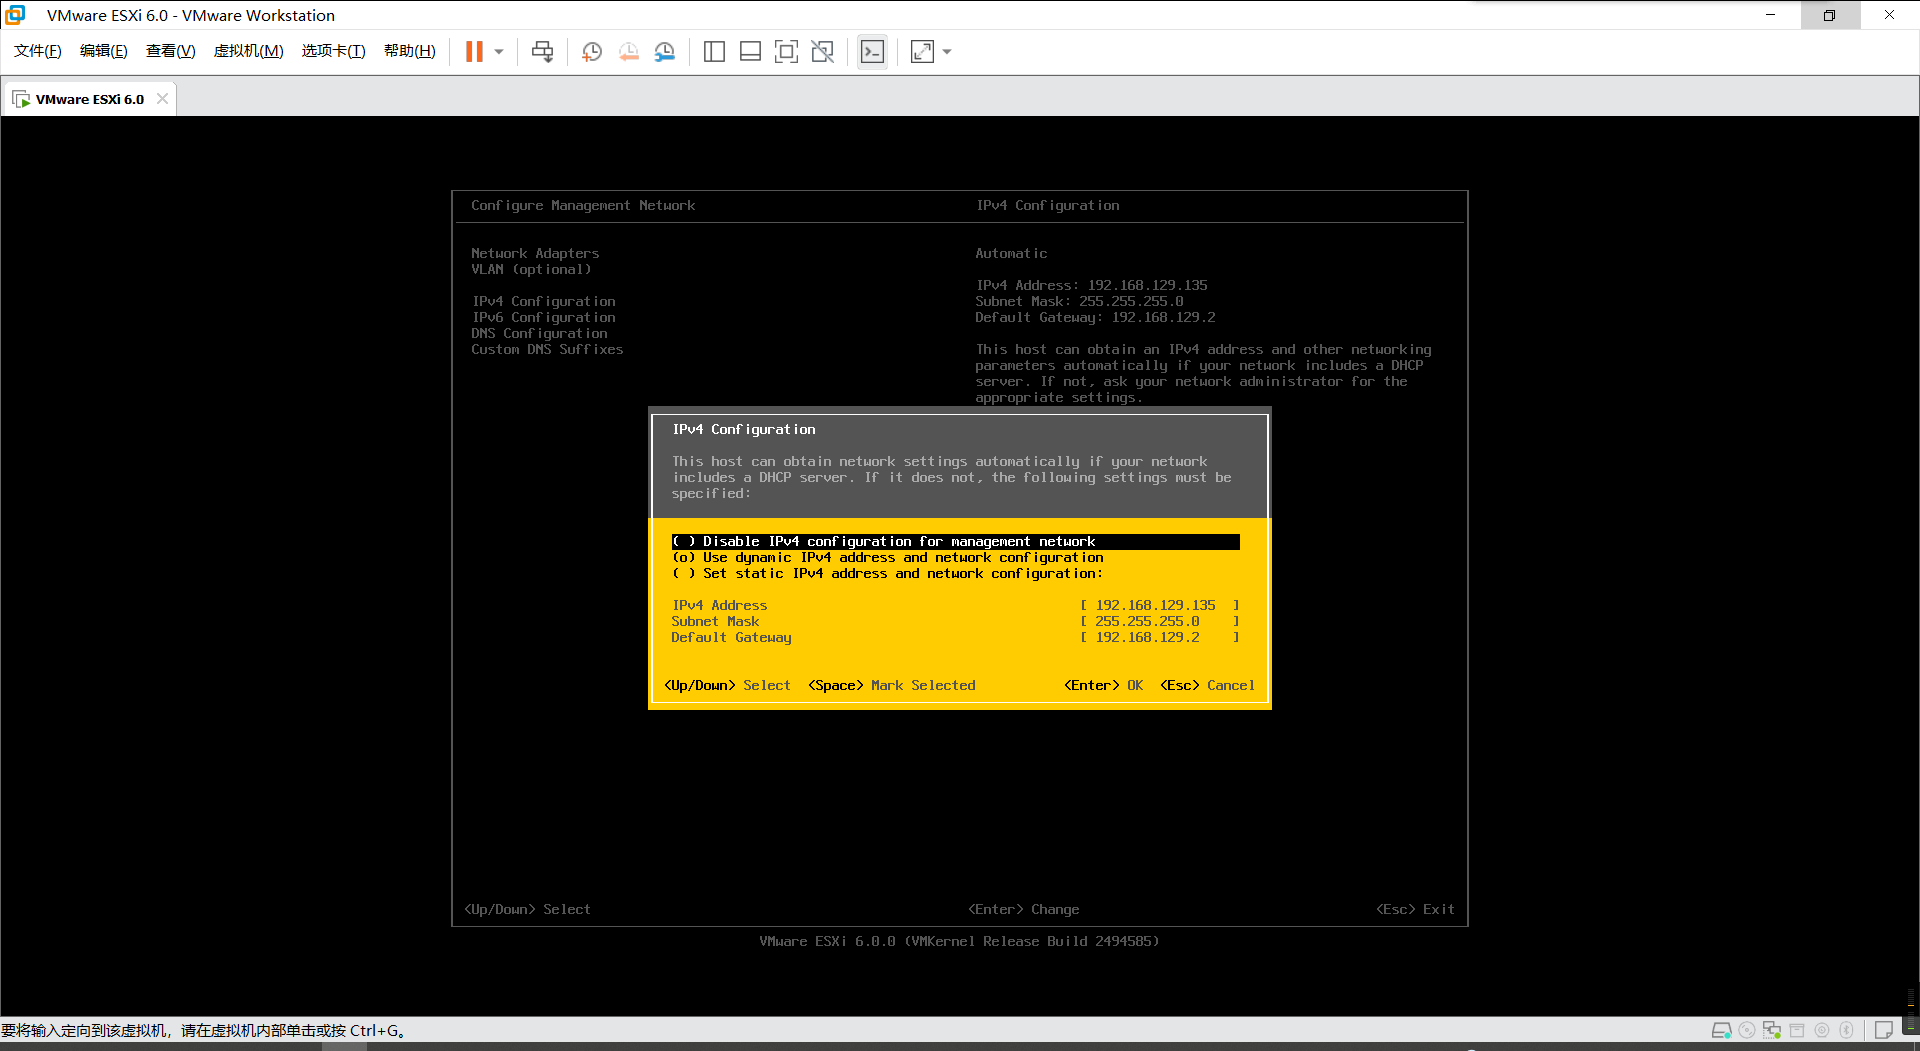1920x1051 pixels.
Task: Toggle the thumbnail bar view icon
Action: tap(750, 51)
